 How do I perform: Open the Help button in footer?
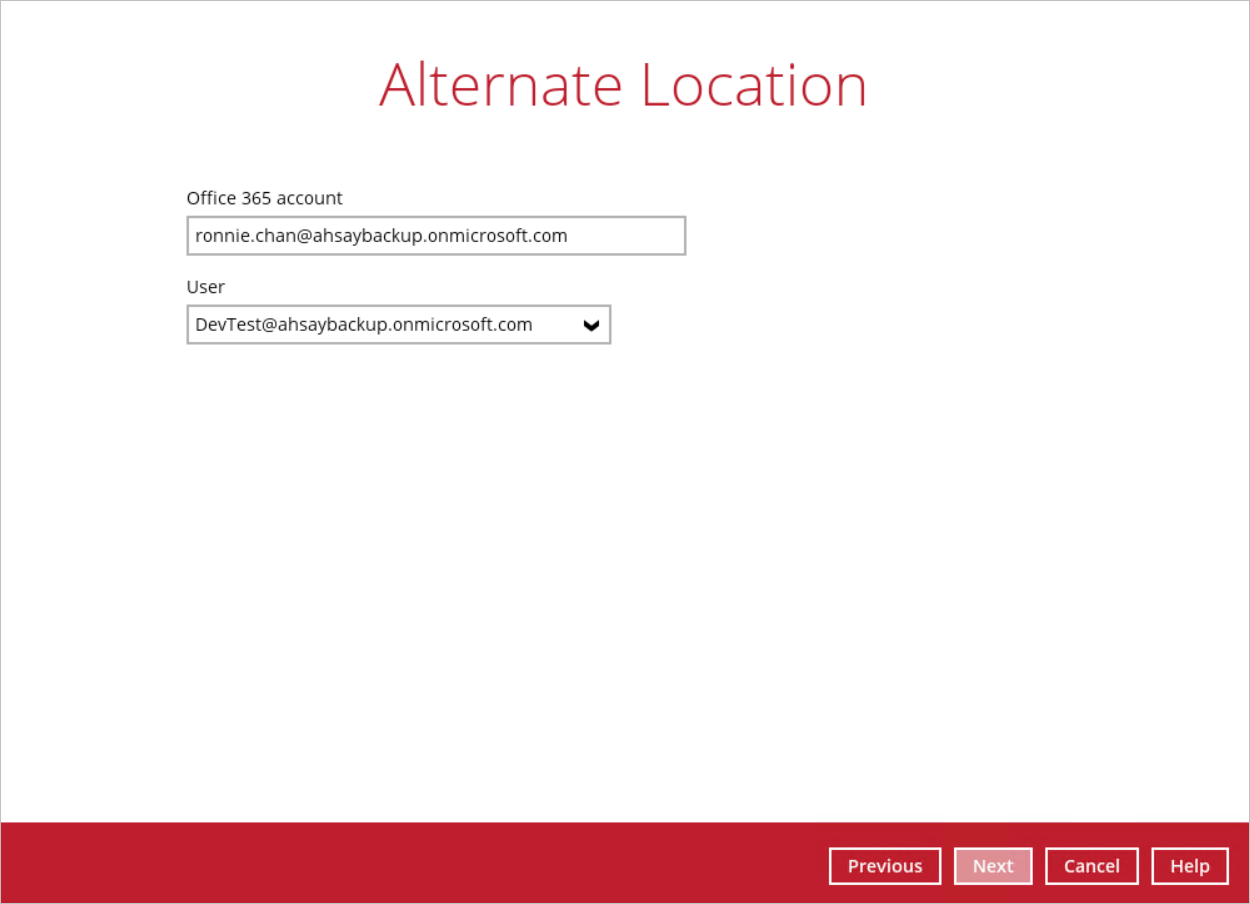coord(1189,866)
